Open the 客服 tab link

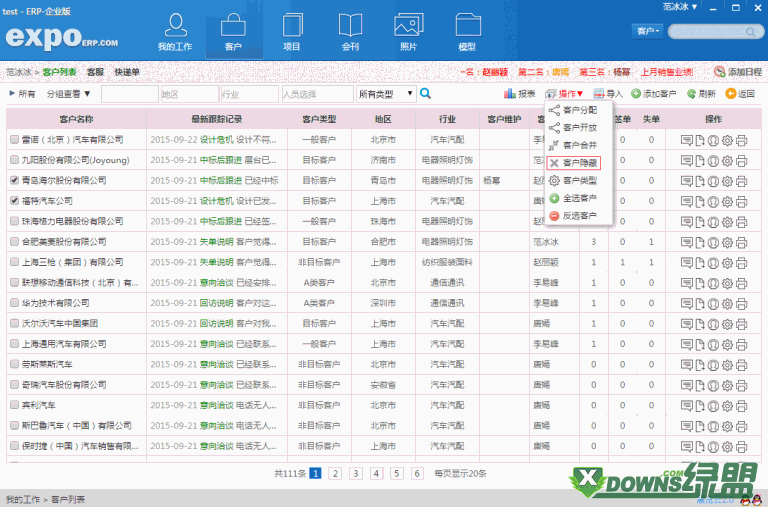pos(96,72)
